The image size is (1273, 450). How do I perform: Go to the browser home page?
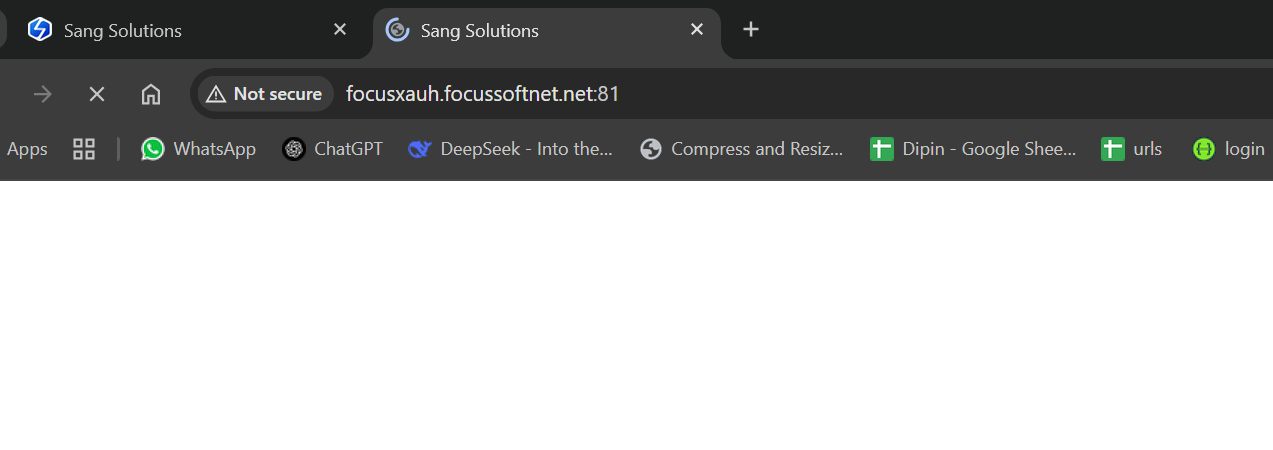click(x=151, y=94)
